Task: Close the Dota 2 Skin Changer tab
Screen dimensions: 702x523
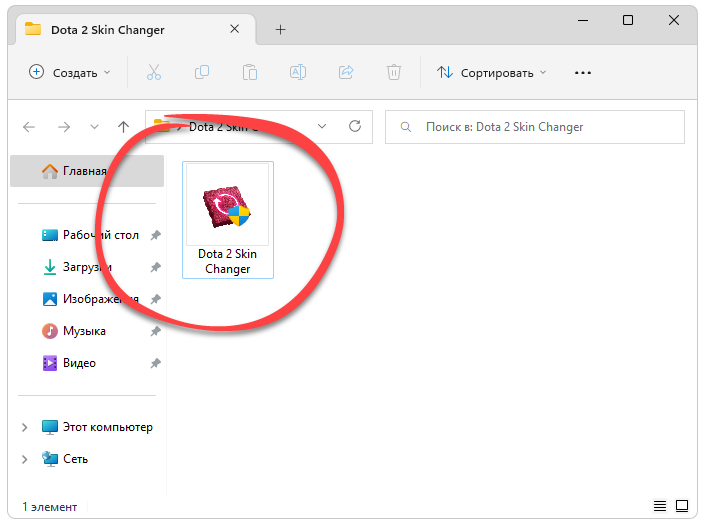Action: (234, 29)
